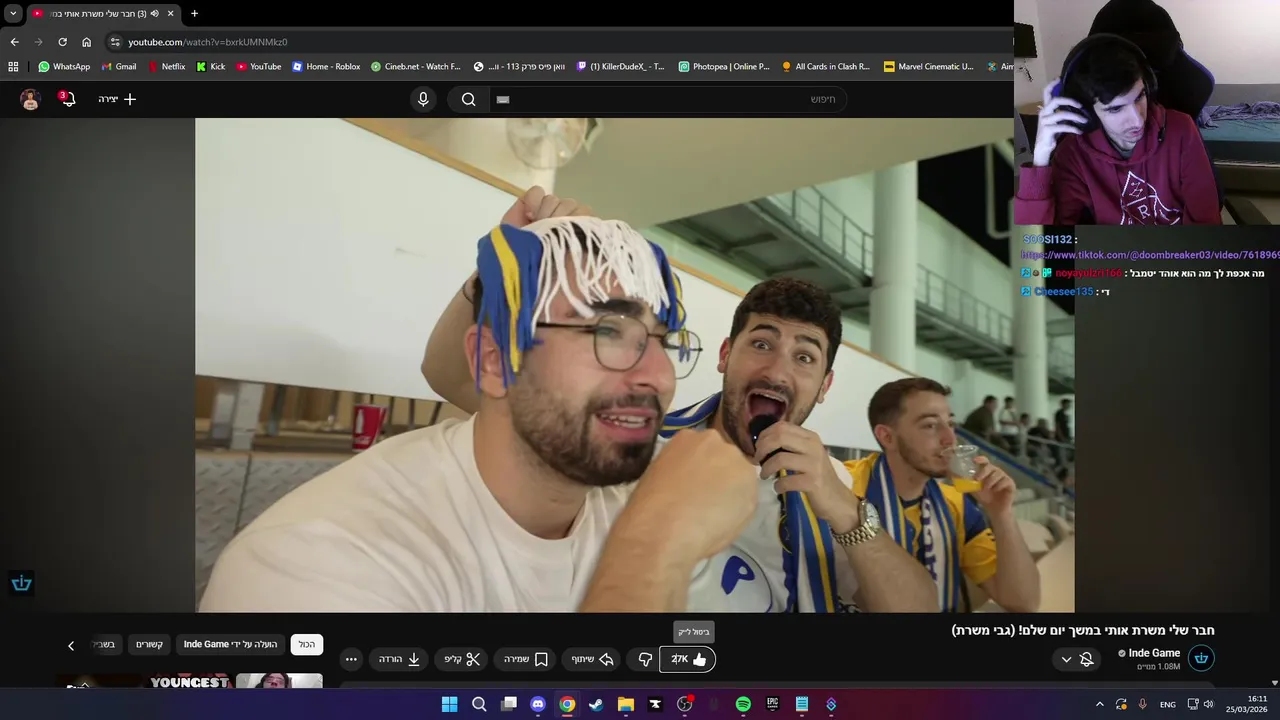The height and width of the screenshot is (720, 1280).
Task: Select the 'קשורים' filter chip
Action: coord(150,644)
